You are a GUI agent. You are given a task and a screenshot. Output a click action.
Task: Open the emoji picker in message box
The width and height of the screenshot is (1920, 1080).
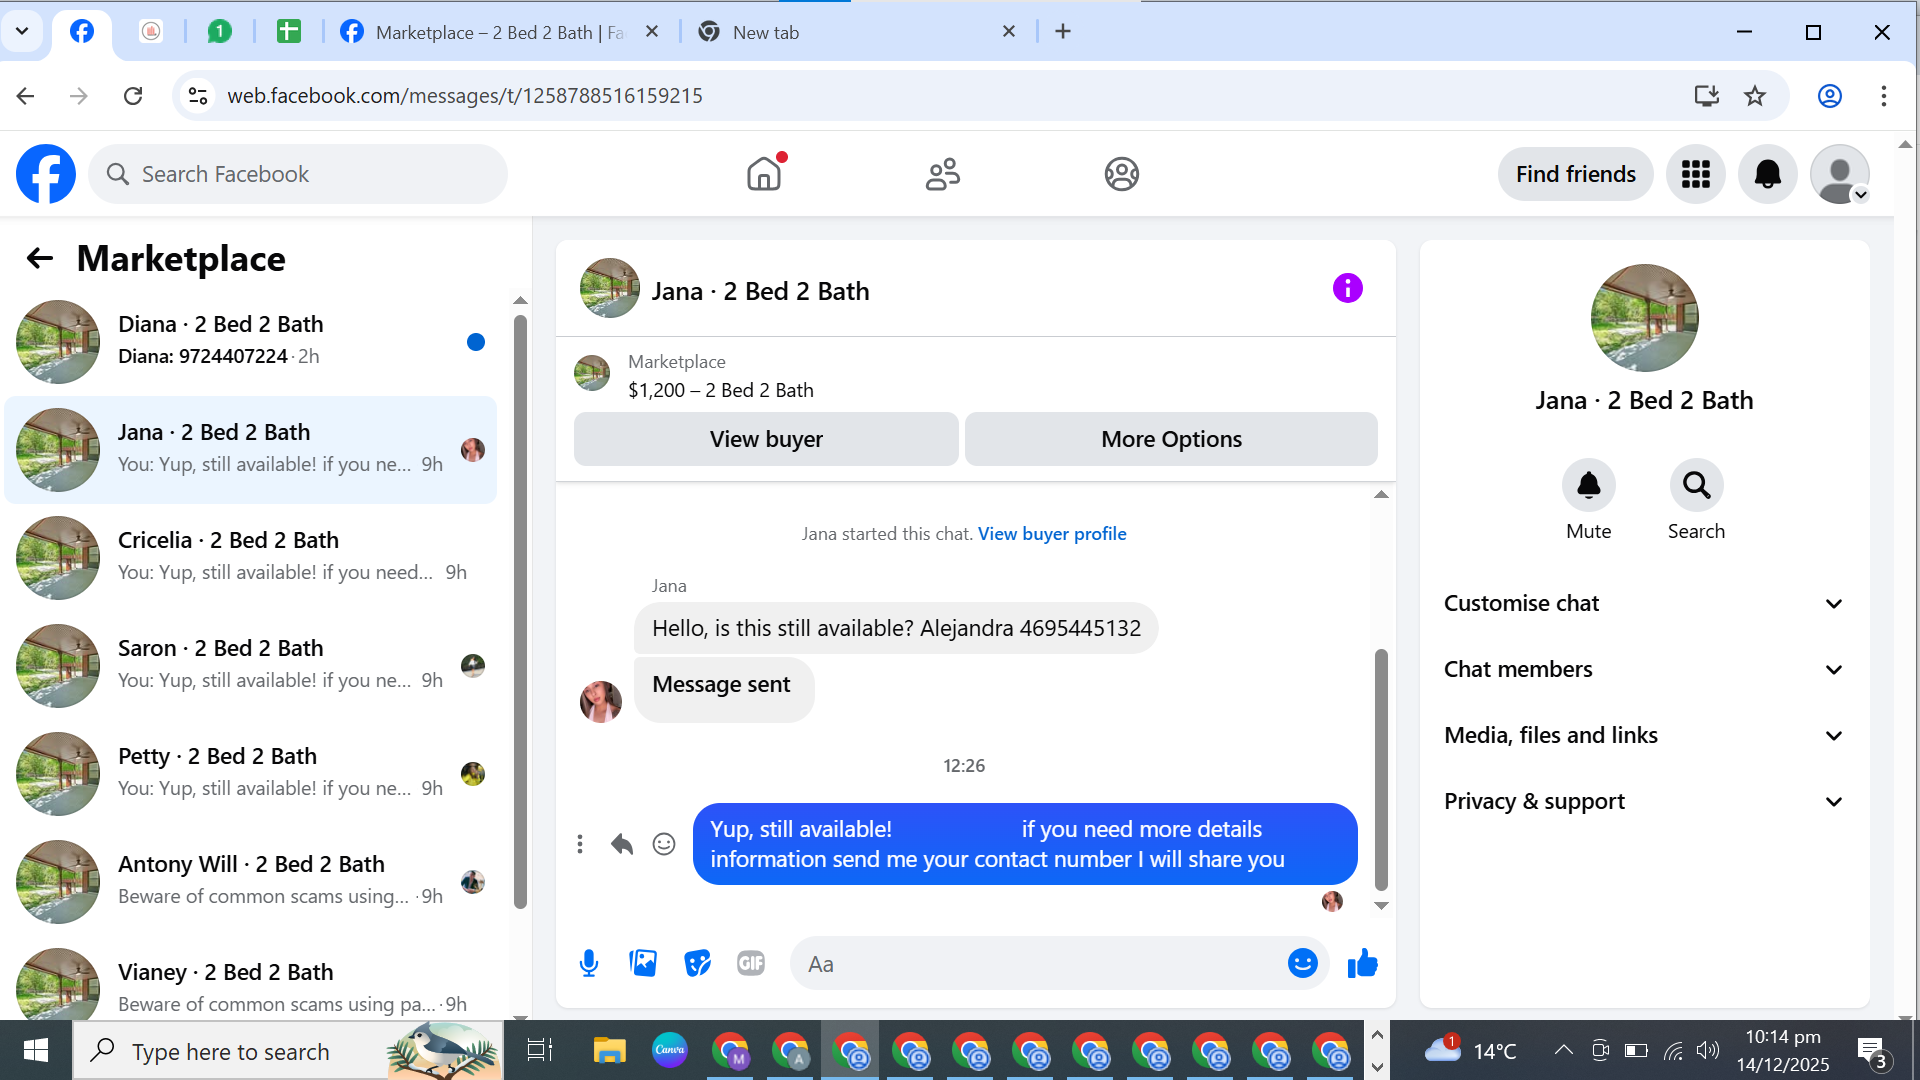pyautogui.click(x=1302, y=963)
